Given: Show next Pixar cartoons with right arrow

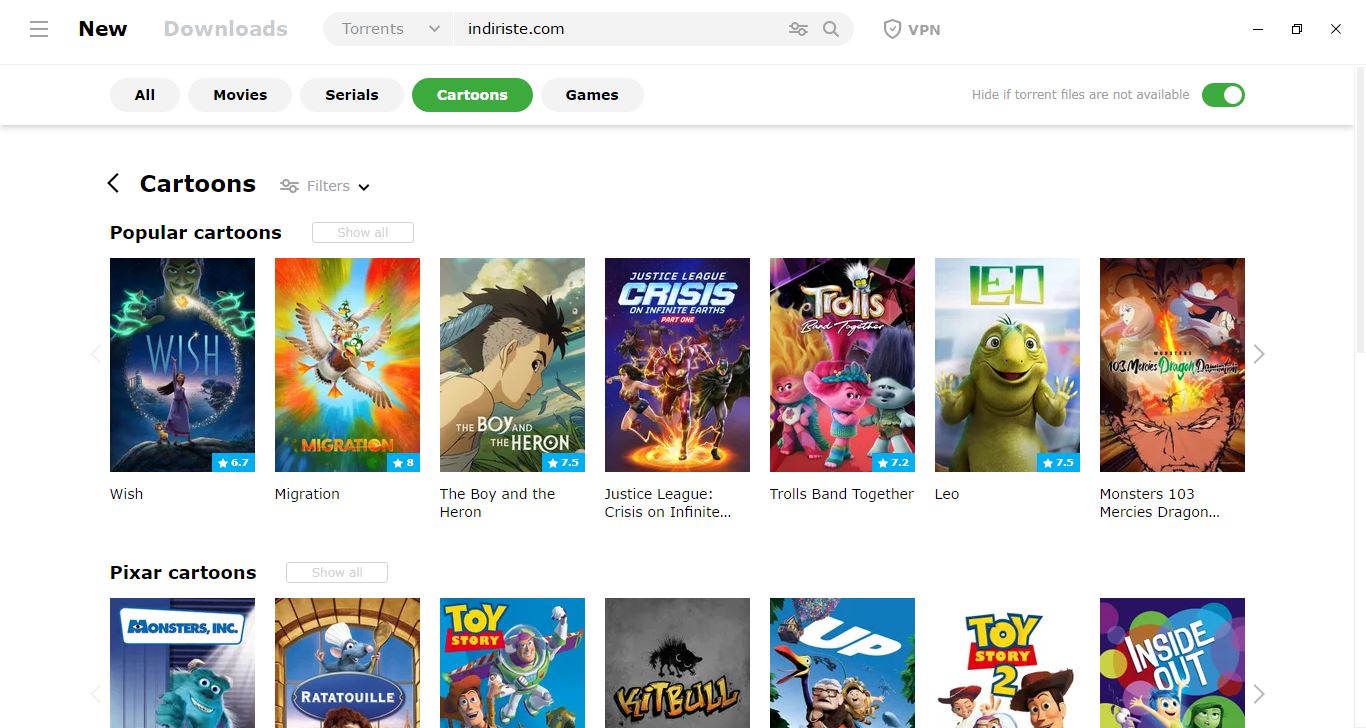Looking at the screenshot, I should coord(1259,694).
